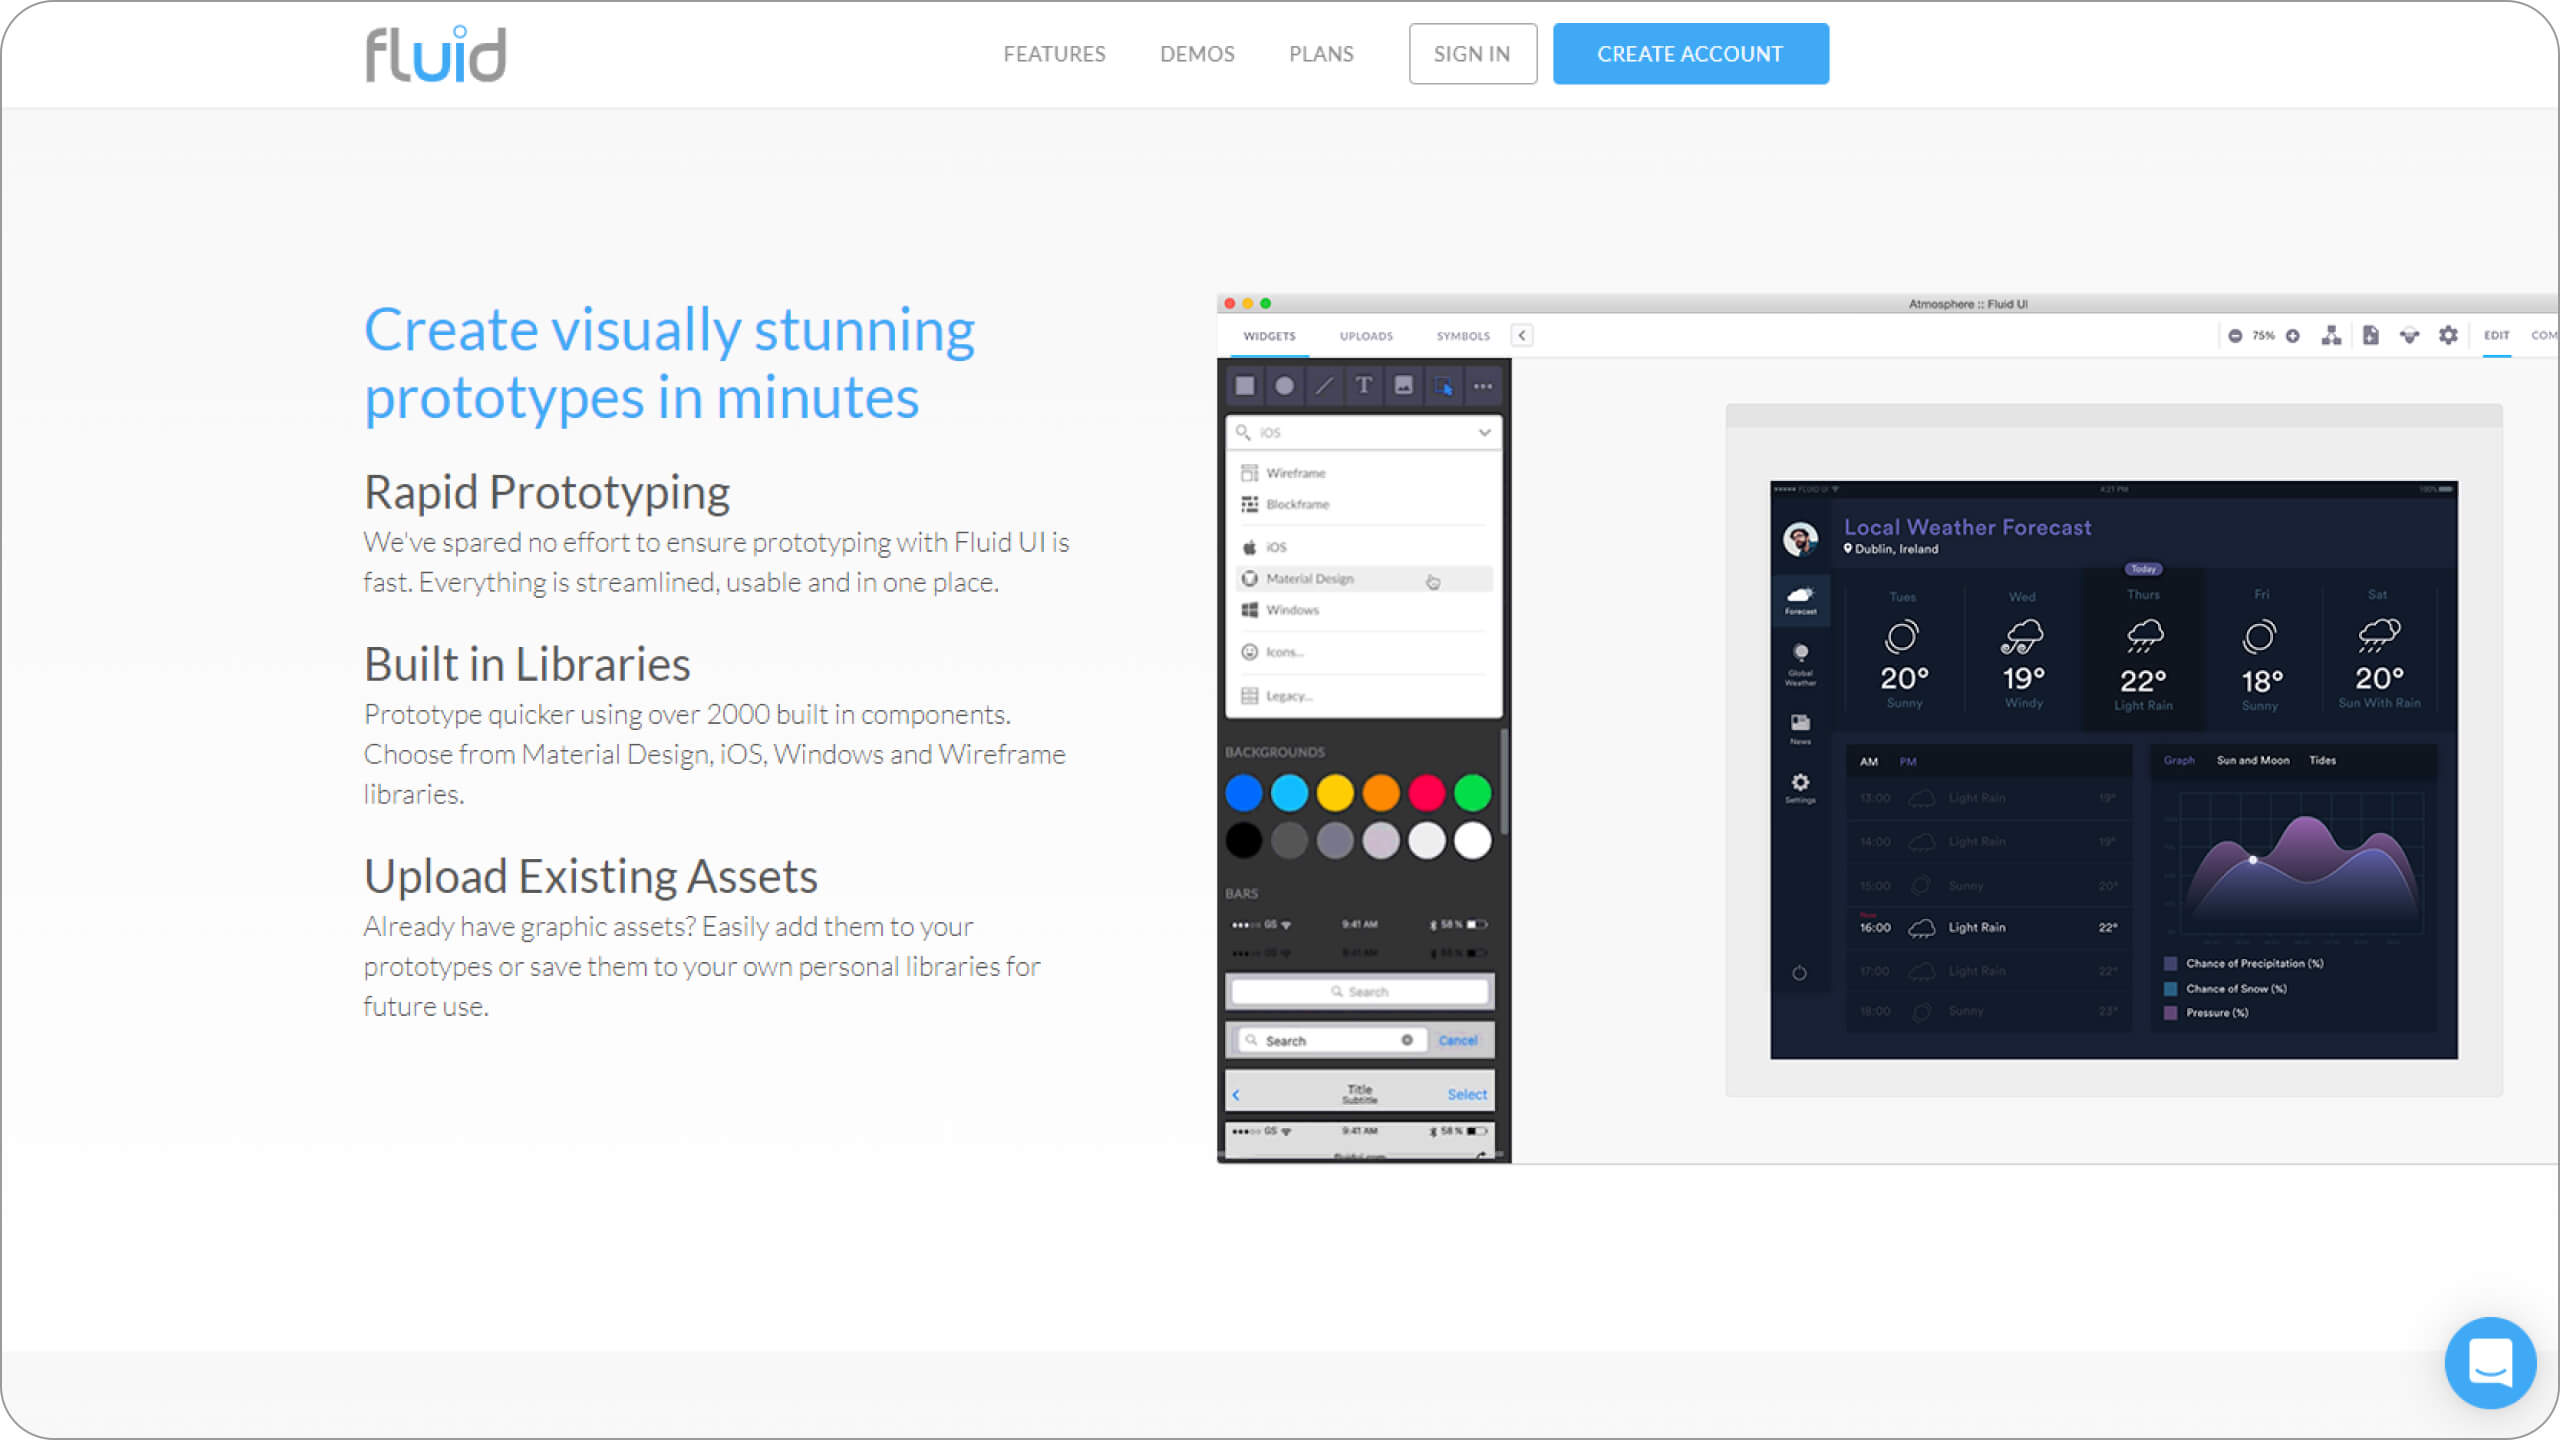The image size is (2560, 1440).
Task: Zoom in with the plus icon
Action: [x=2293, y=336]
